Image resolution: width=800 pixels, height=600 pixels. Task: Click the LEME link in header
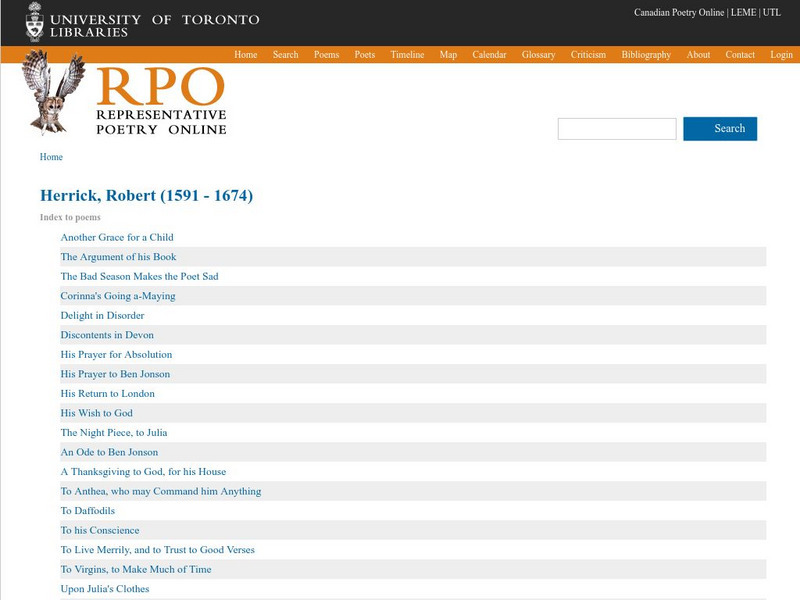(x=743, y=12)
